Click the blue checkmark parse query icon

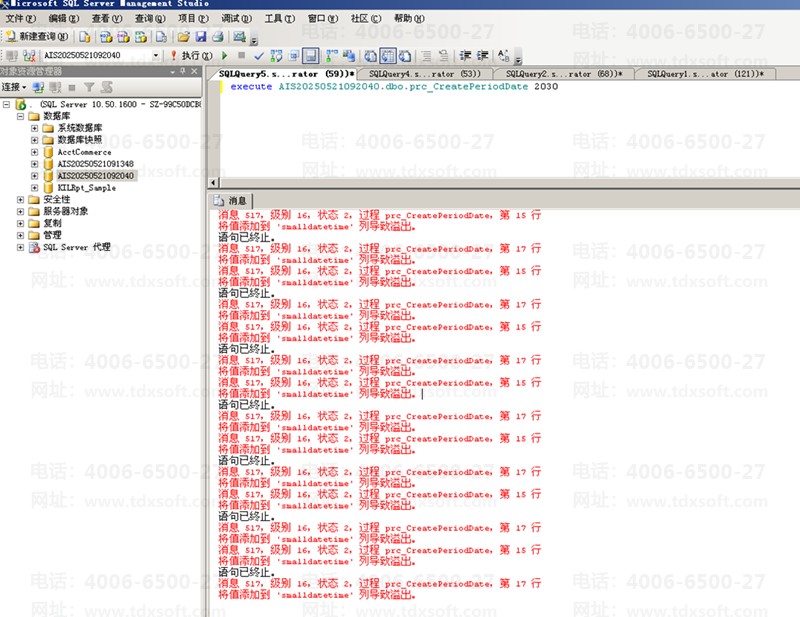258,55
